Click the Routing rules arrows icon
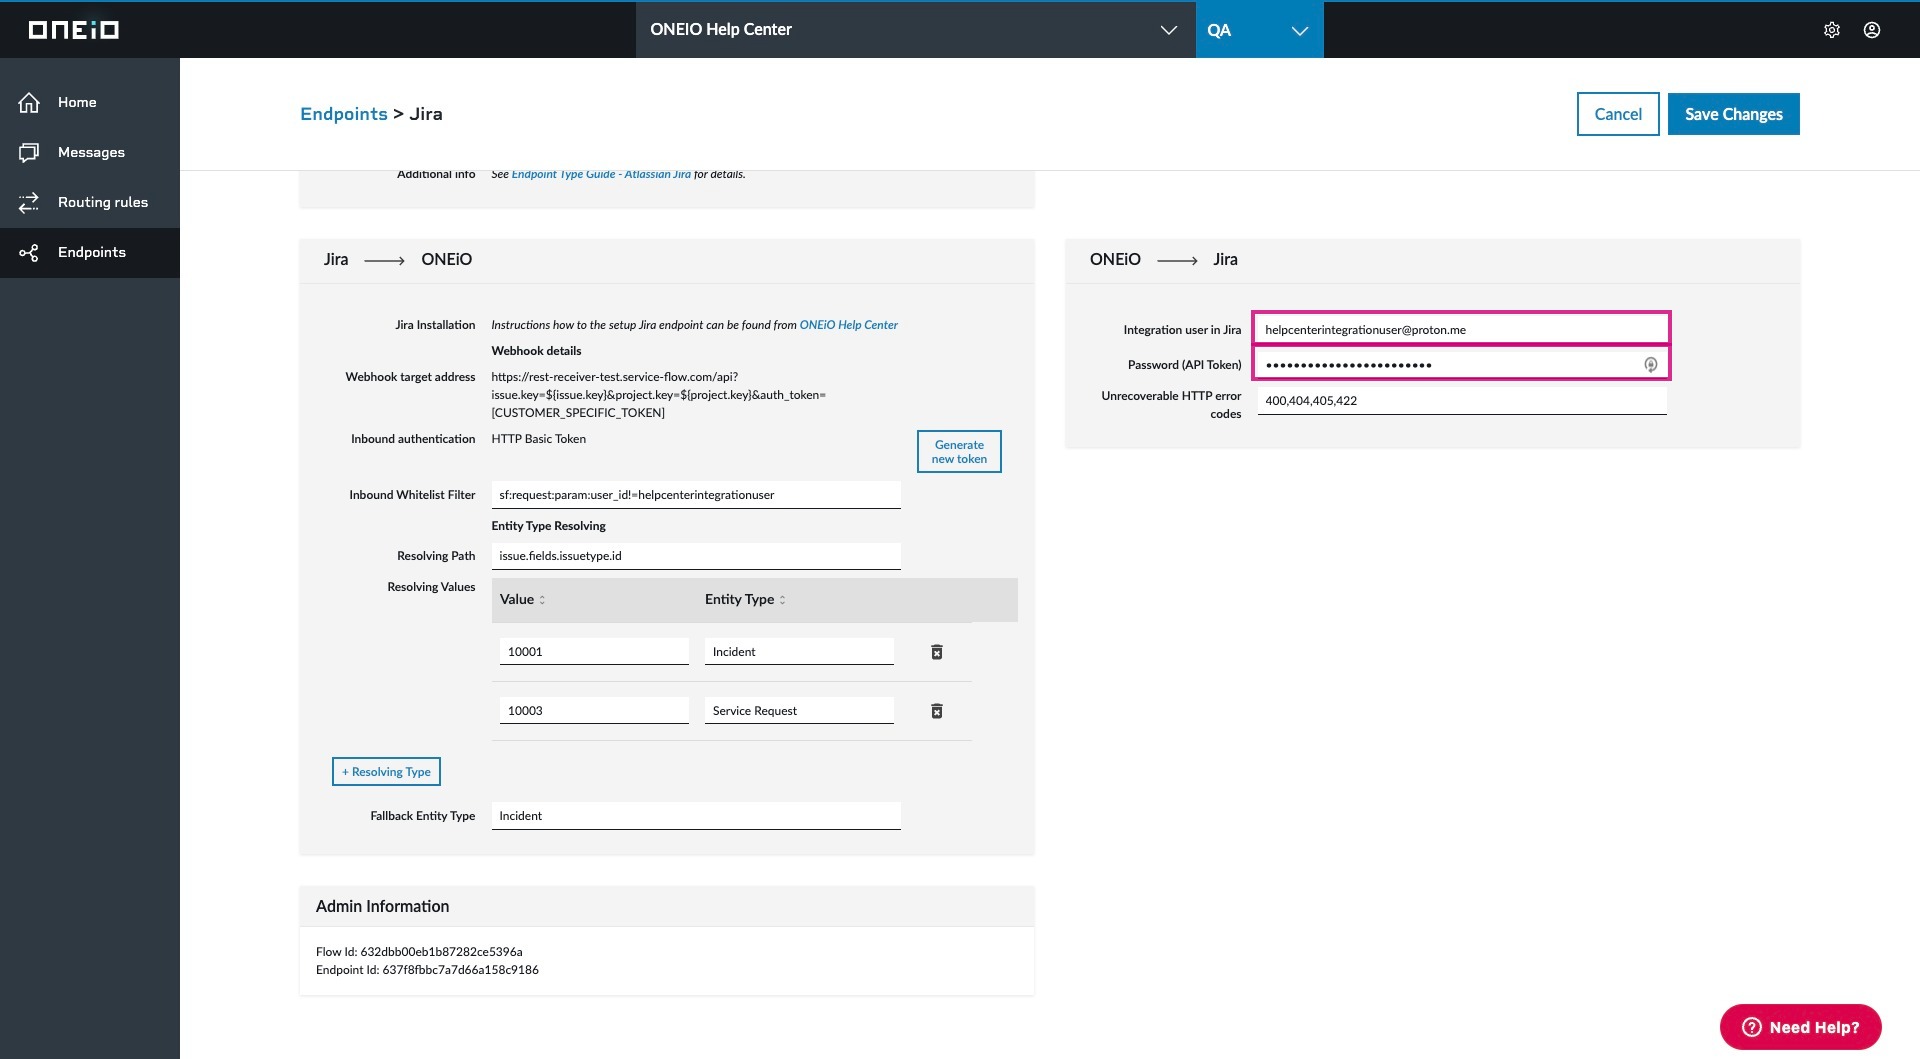1920x1059 pixels. 29,202
